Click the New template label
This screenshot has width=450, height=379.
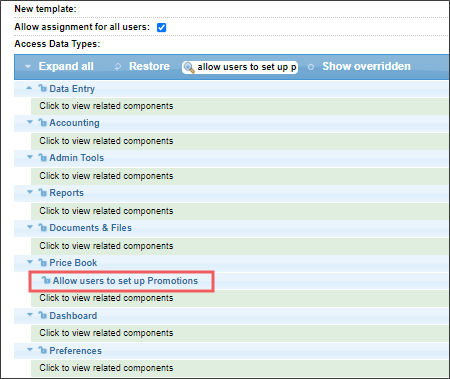click(45, 9)
